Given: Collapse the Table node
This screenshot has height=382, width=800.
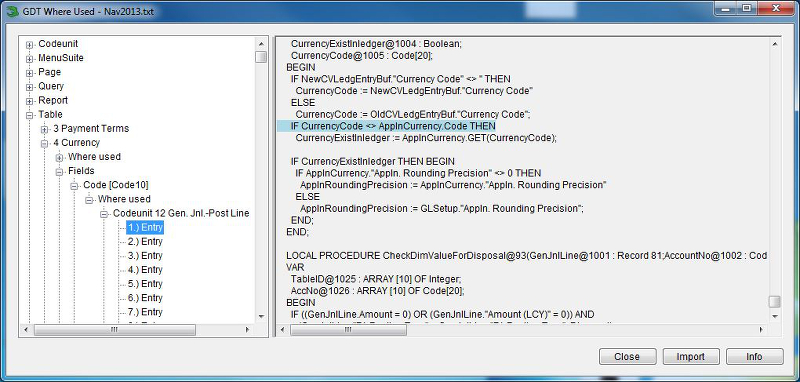Looking at the screenshot, I should [29, 115].
